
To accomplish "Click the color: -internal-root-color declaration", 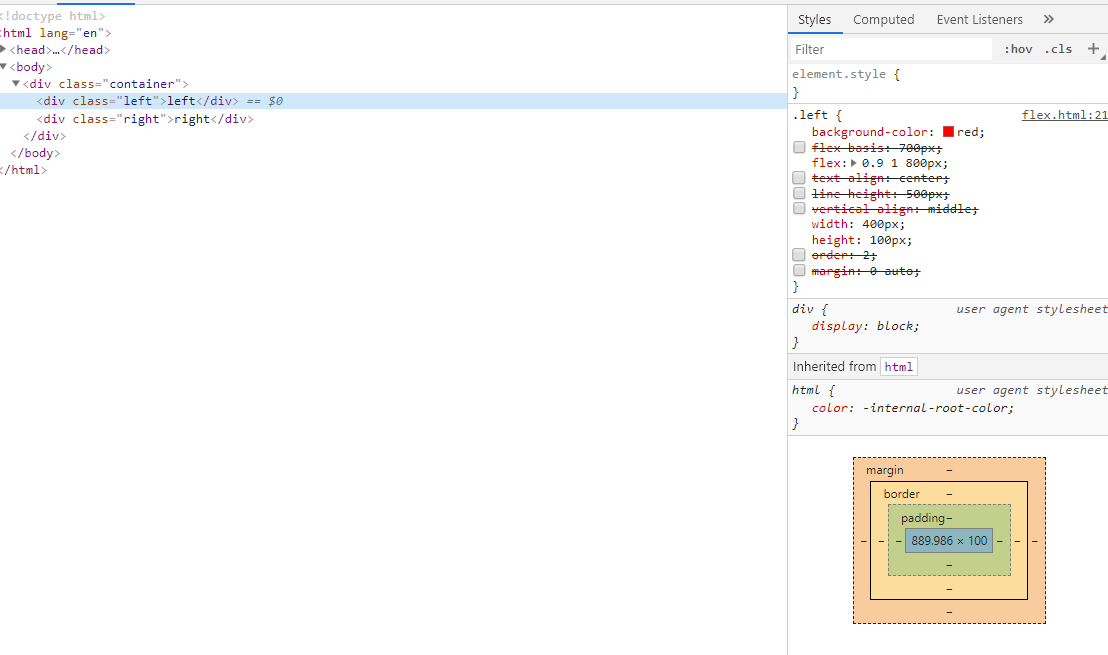I will [x=912, y=408].
